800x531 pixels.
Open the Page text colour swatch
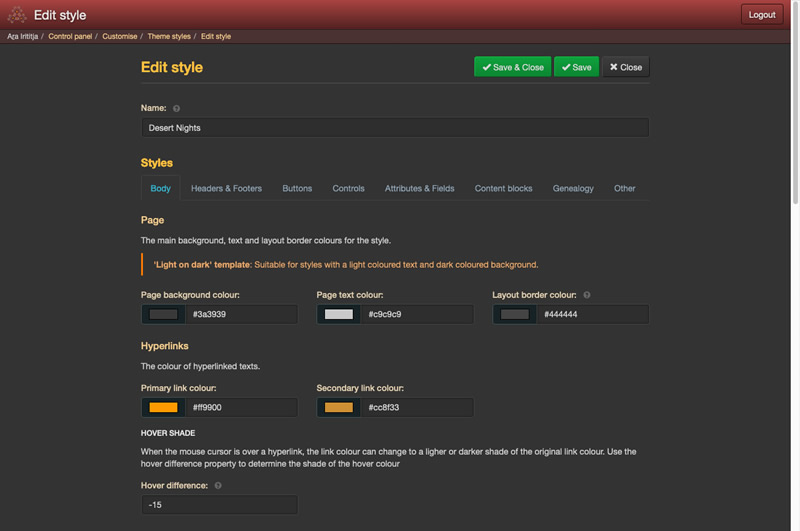(x=339, y=314)
